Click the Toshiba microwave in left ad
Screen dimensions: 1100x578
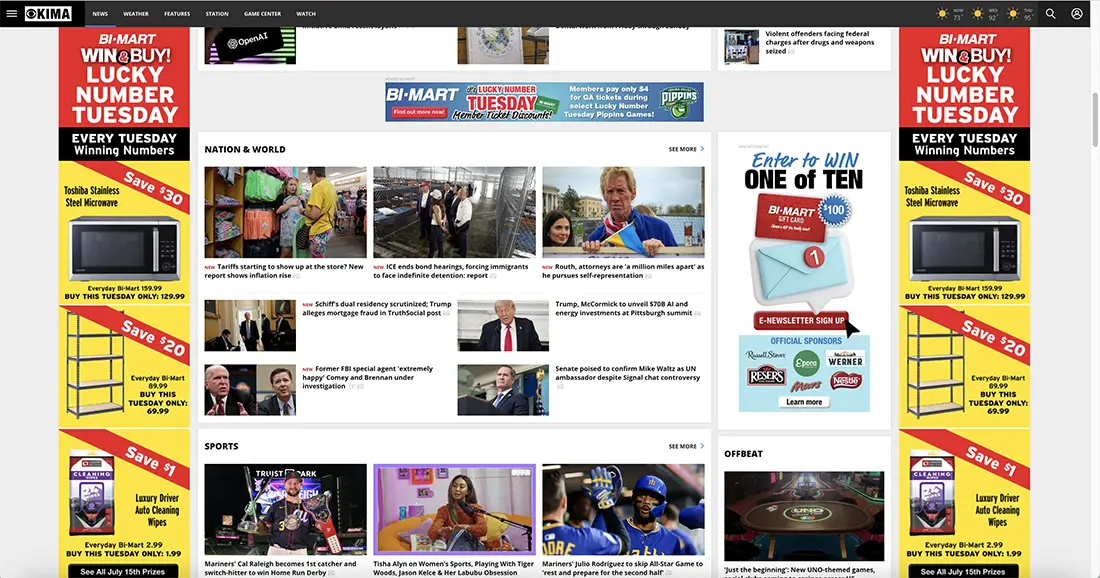point(123,249)
